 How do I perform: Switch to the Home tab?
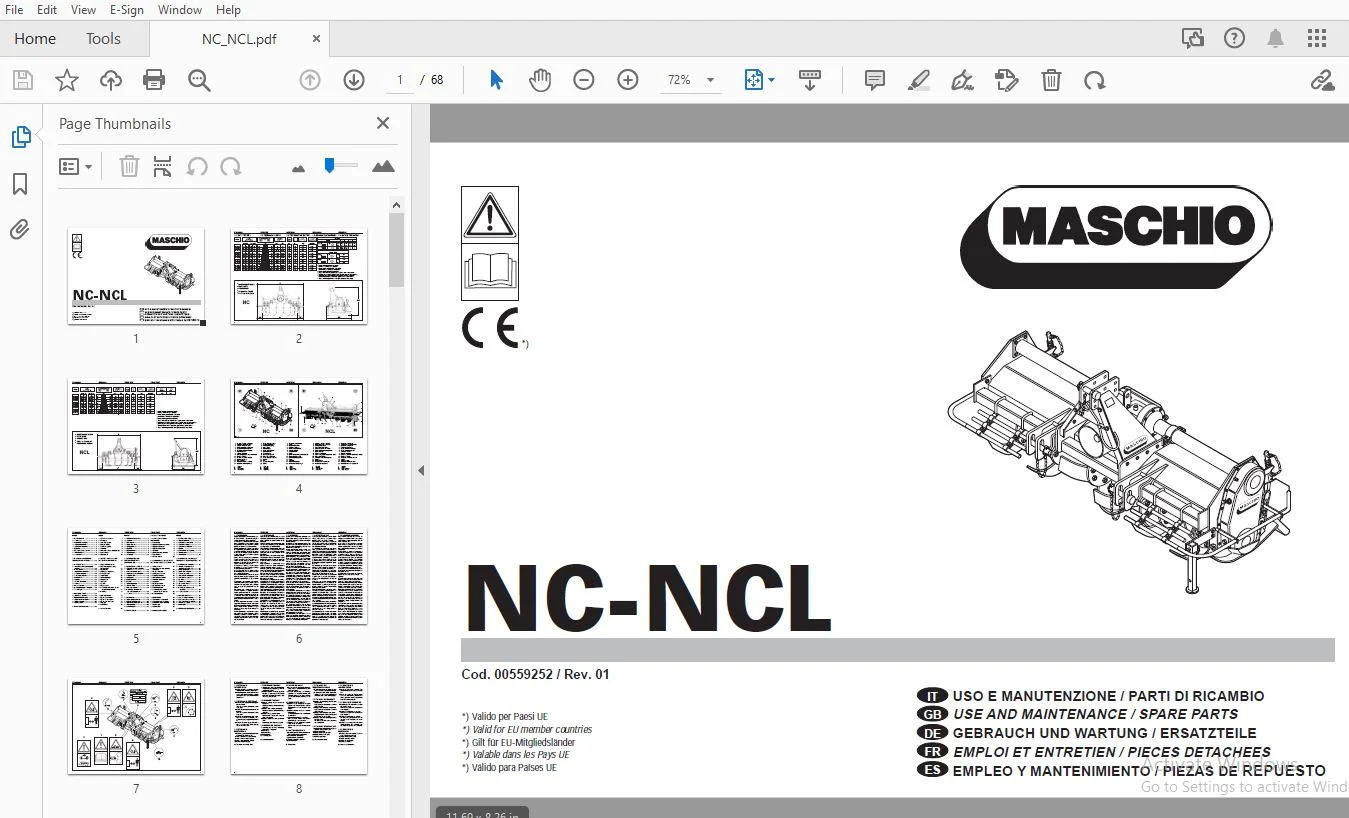coord(35,38)
